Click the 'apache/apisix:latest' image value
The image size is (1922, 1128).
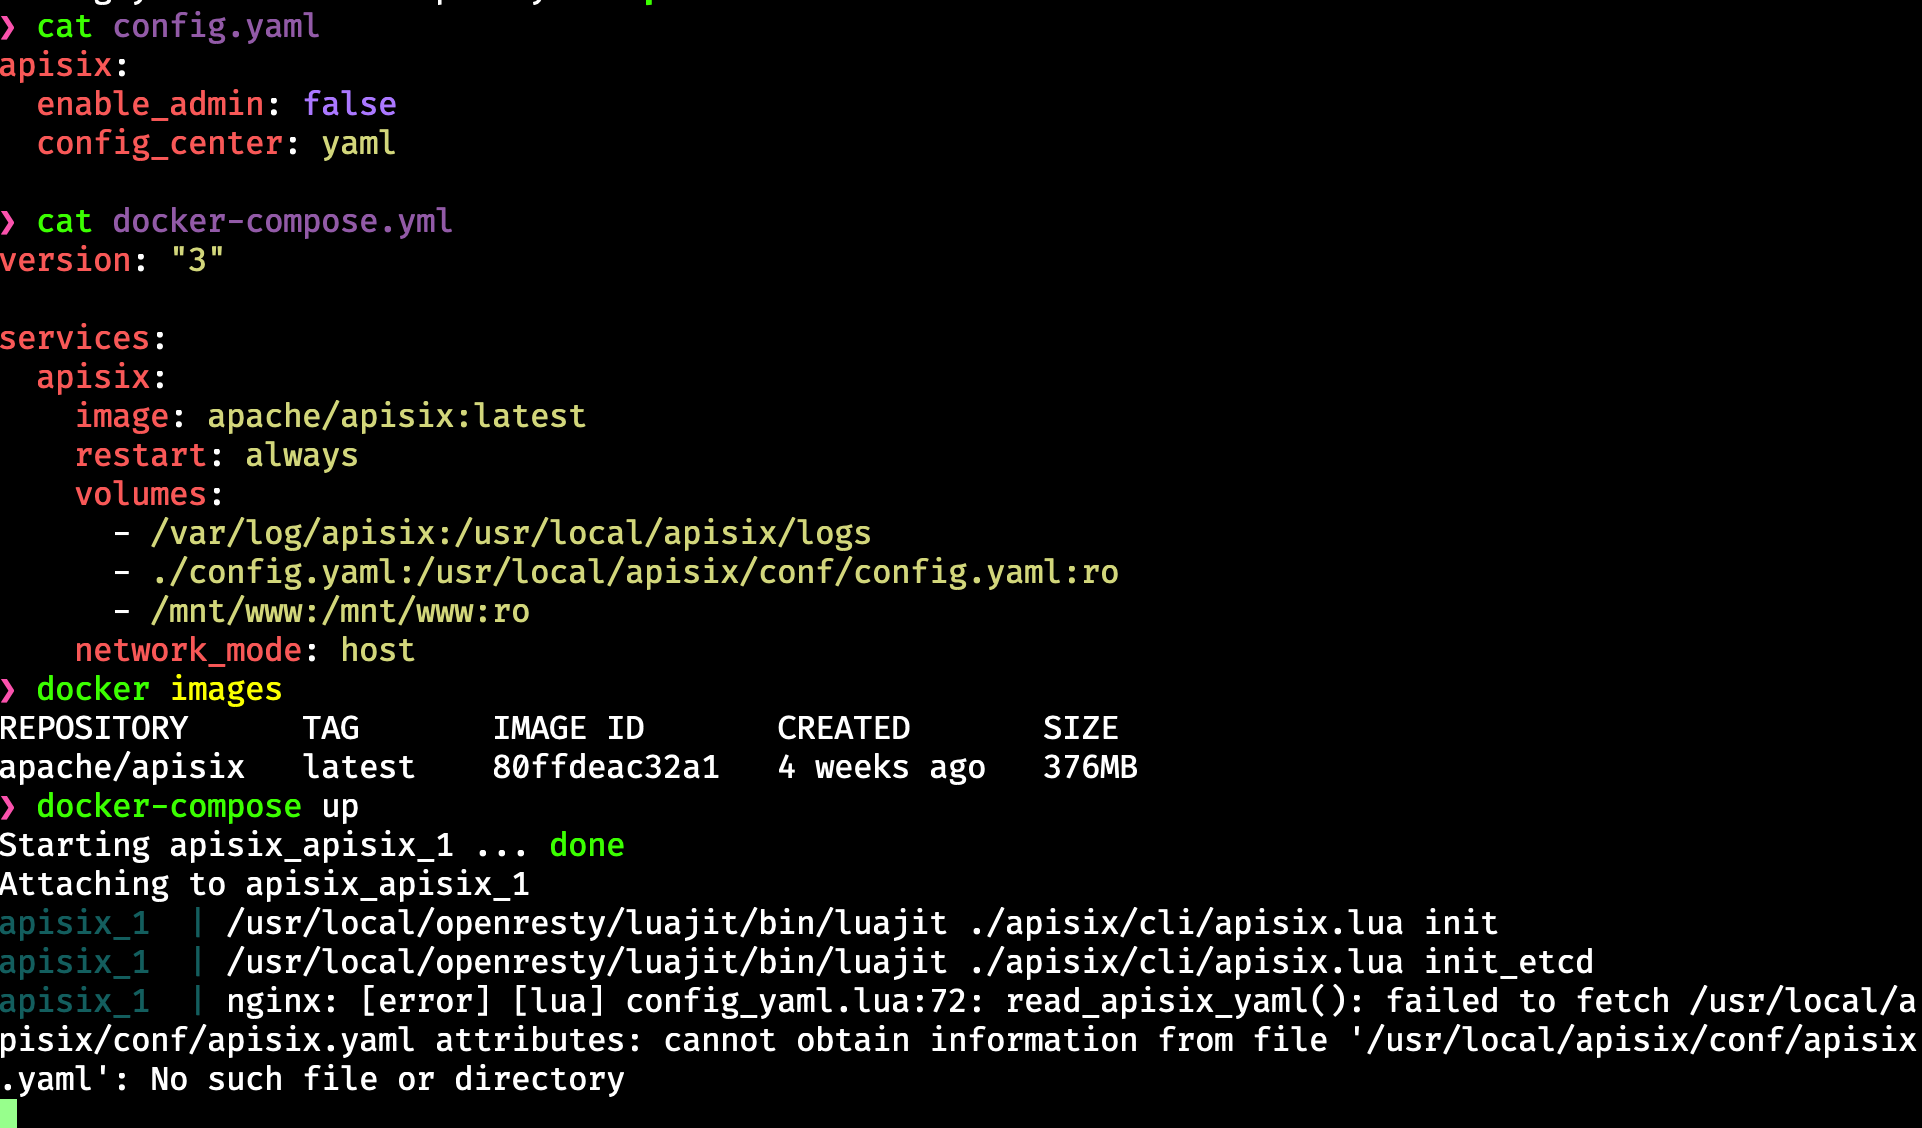coord(396,416)
